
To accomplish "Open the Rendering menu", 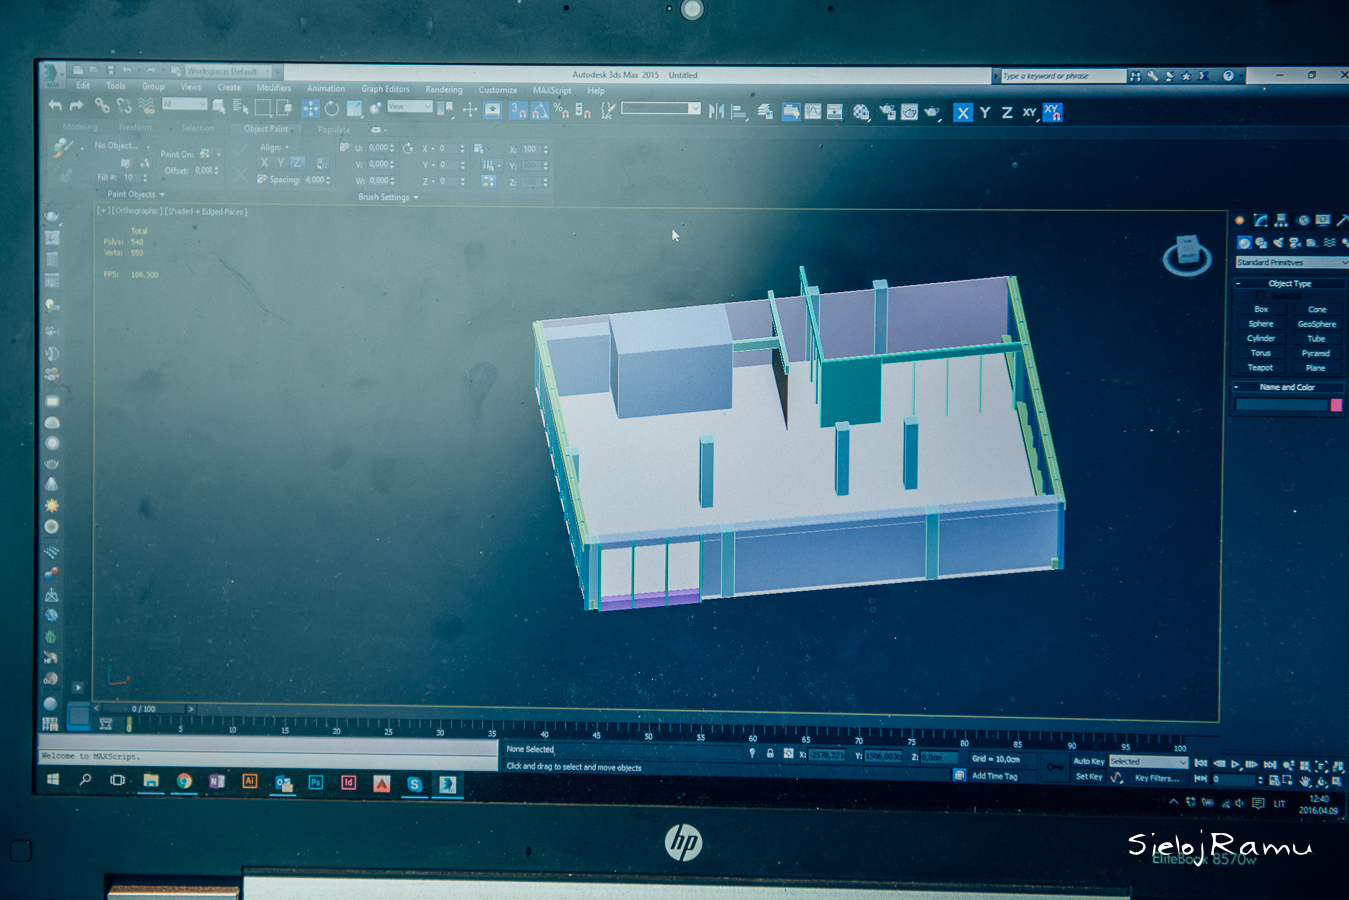I will [x=444, y=89].
